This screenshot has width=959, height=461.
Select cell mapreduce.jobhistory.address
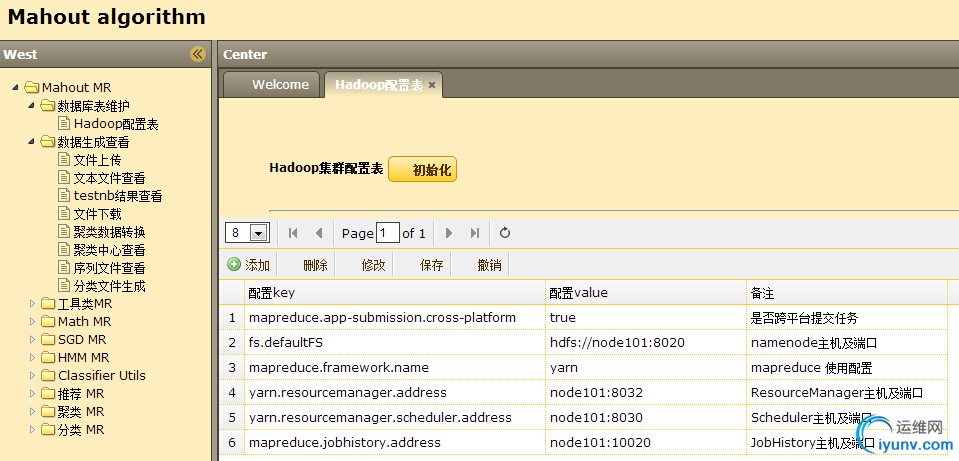394,442
